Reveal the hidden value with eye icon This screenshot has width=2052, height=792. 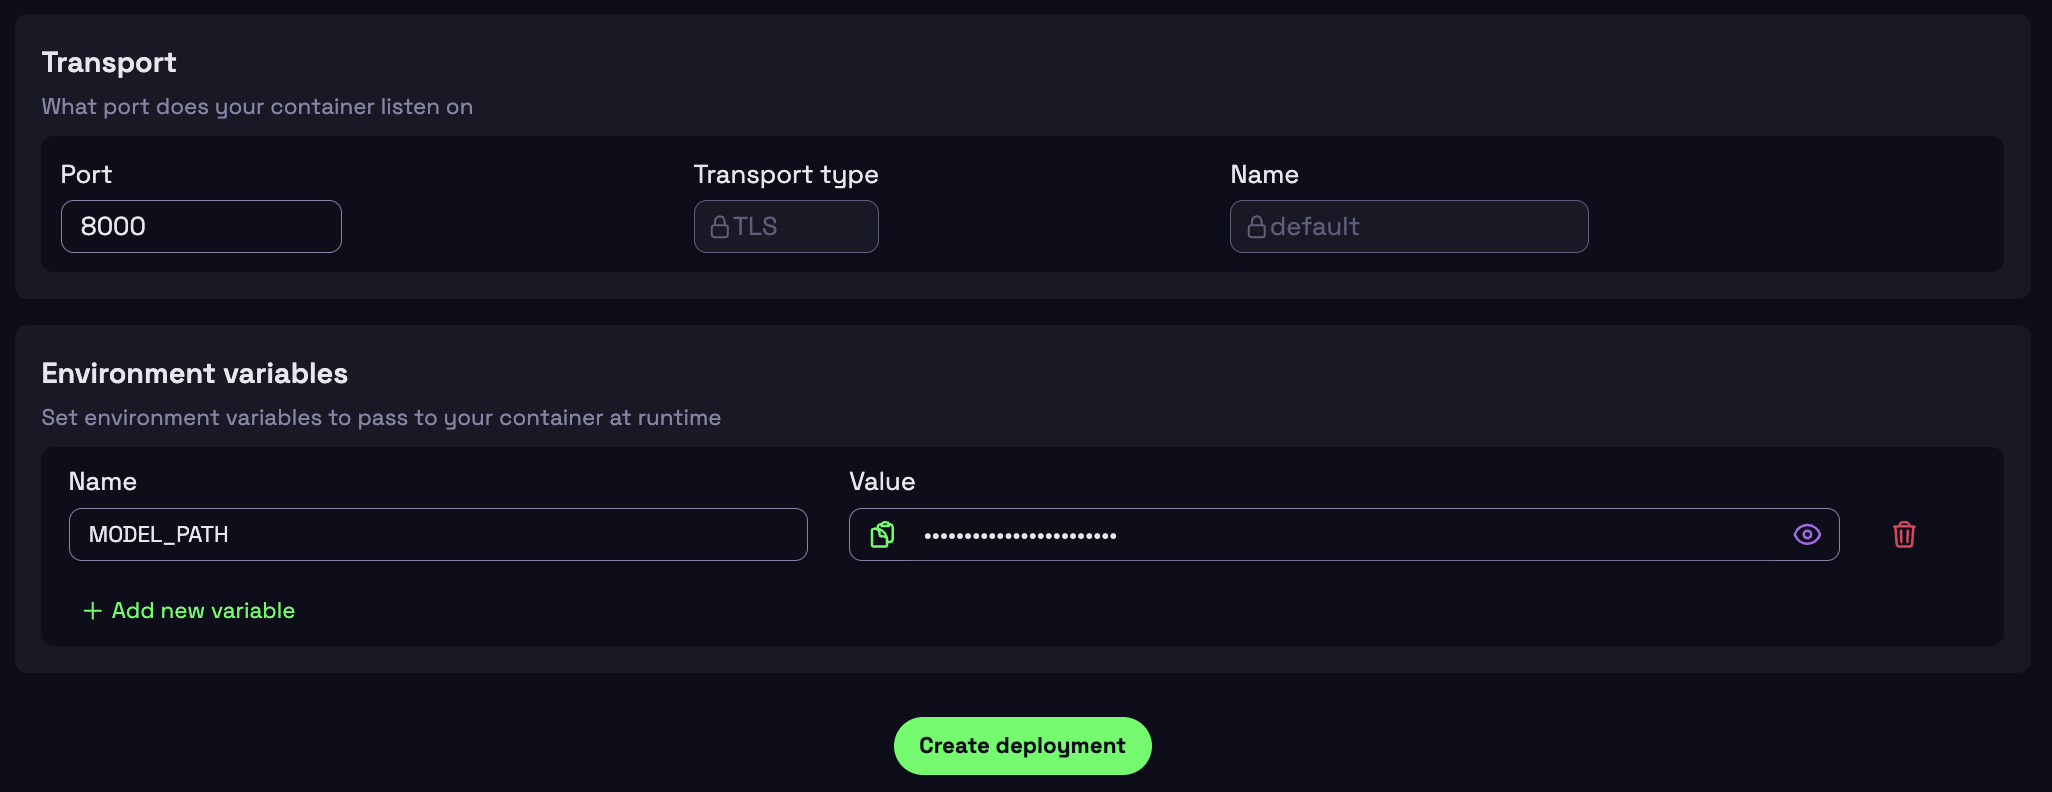click(x=1806, y=535)
